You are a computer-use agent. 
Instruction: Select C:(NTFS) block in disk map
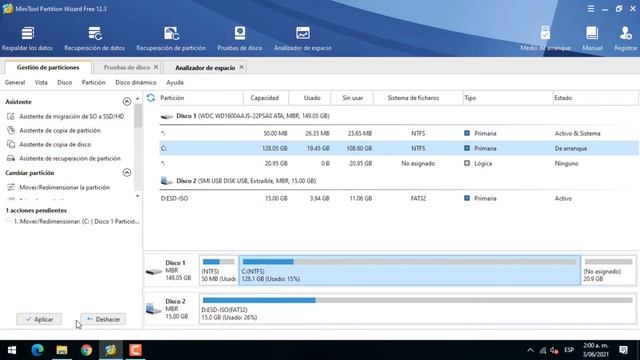click(409, 270)
